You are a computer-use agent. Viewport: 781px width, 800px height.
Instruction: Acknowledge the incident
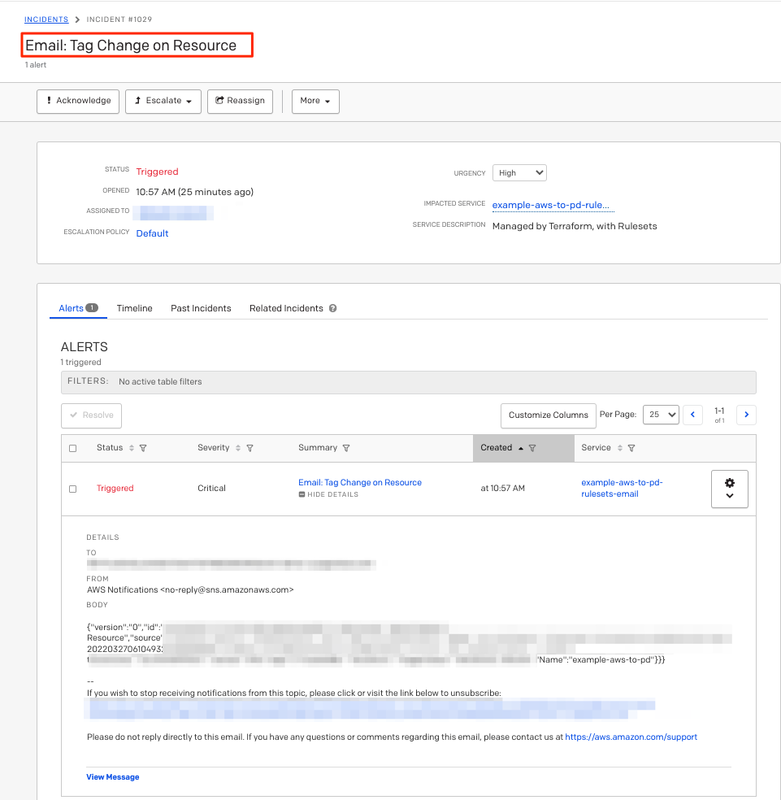(x=78, y=101)
